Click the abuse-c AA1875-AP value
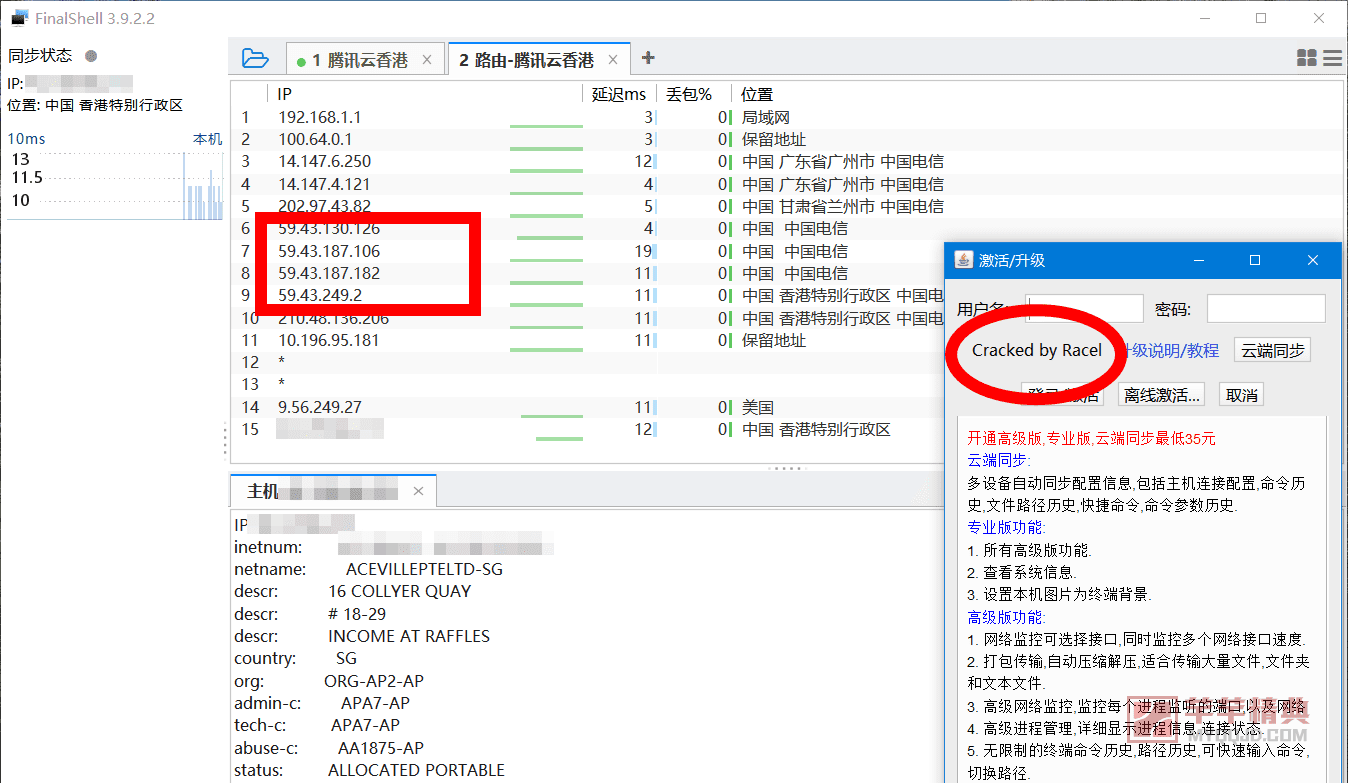Viewport: 1348px width, 783px height. click(381, 748)
